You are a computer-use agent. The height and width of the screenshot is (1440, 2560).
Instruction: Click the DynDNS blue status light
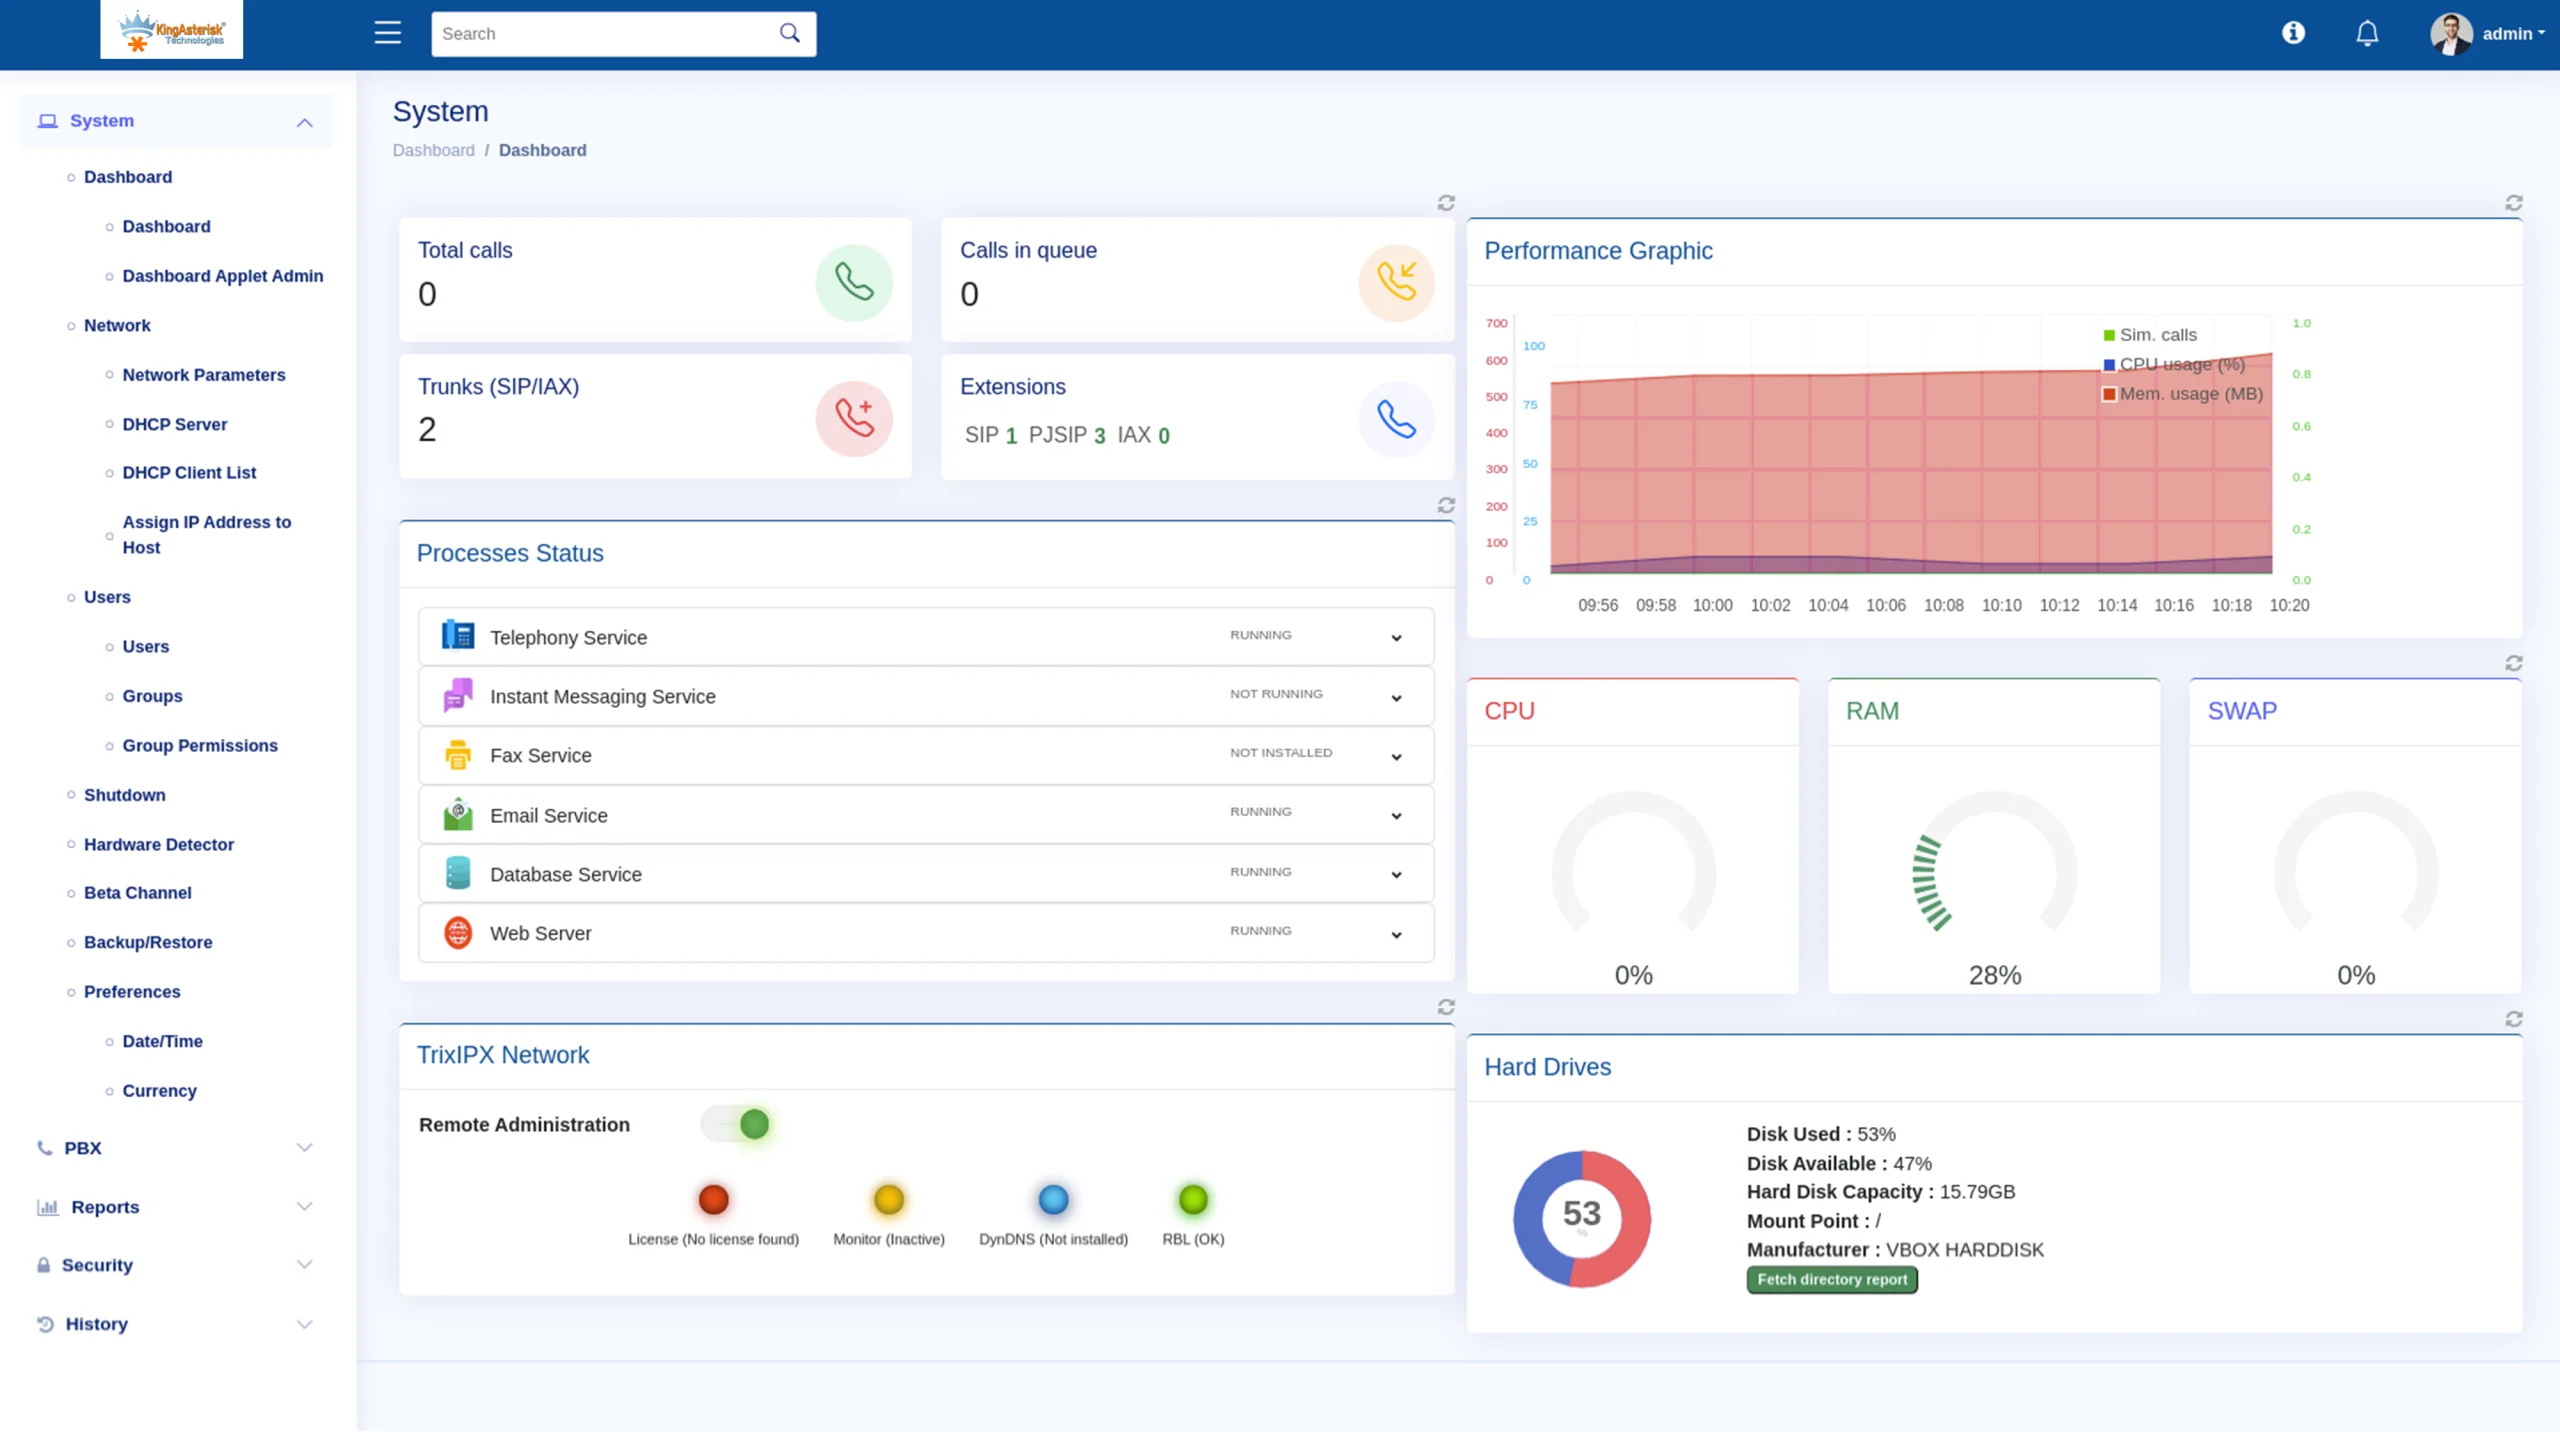pos(1053,1200)
